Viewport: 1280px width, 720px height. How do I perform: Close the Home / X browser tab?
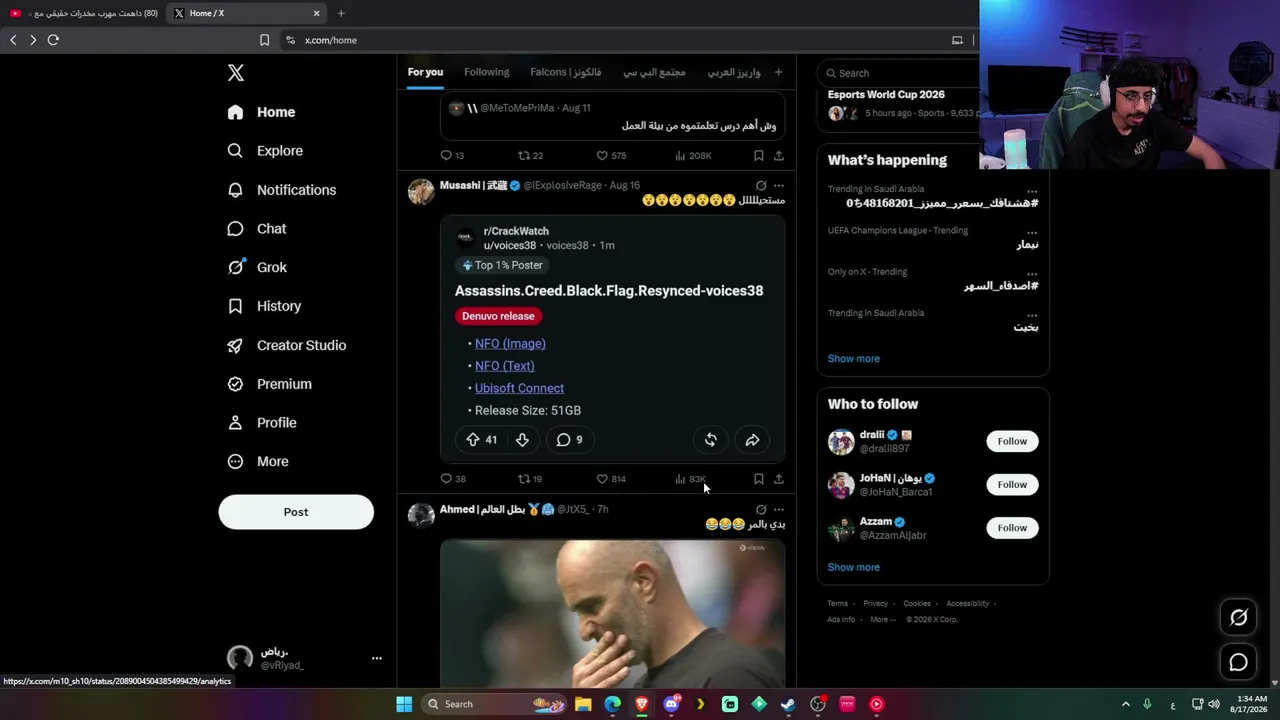point(316,13)
